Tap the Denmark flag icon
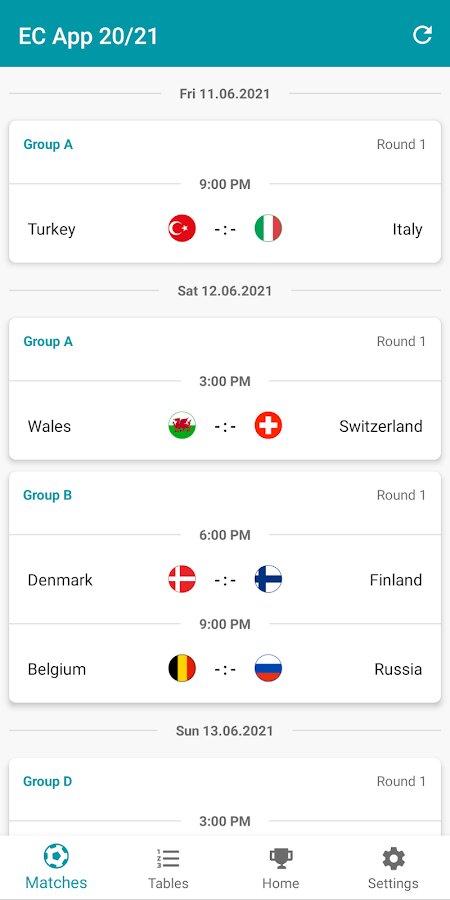This screenshot has height=900, width=450. tap(182, 579)
